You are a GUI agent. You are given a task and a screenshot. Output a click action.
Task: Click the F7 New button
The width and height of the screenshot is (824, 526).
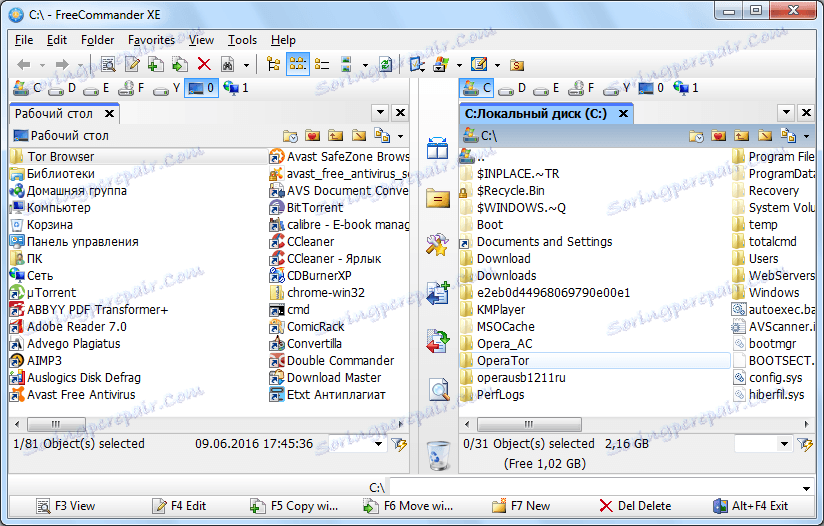[521, 506]
